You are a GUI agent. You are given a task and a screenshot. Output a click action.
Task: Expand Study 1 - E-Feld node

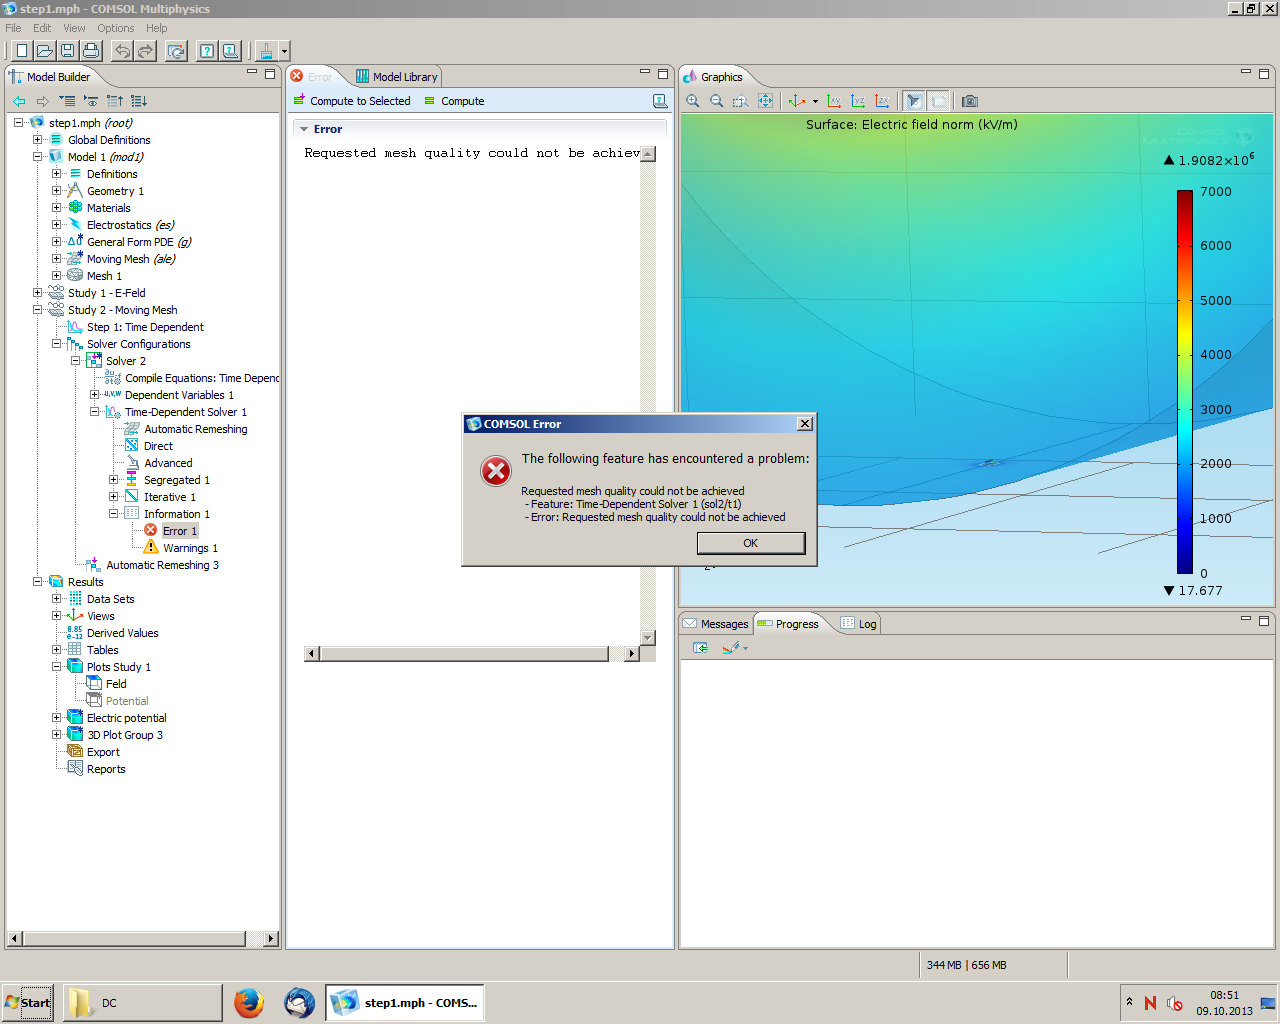point(37,293)
